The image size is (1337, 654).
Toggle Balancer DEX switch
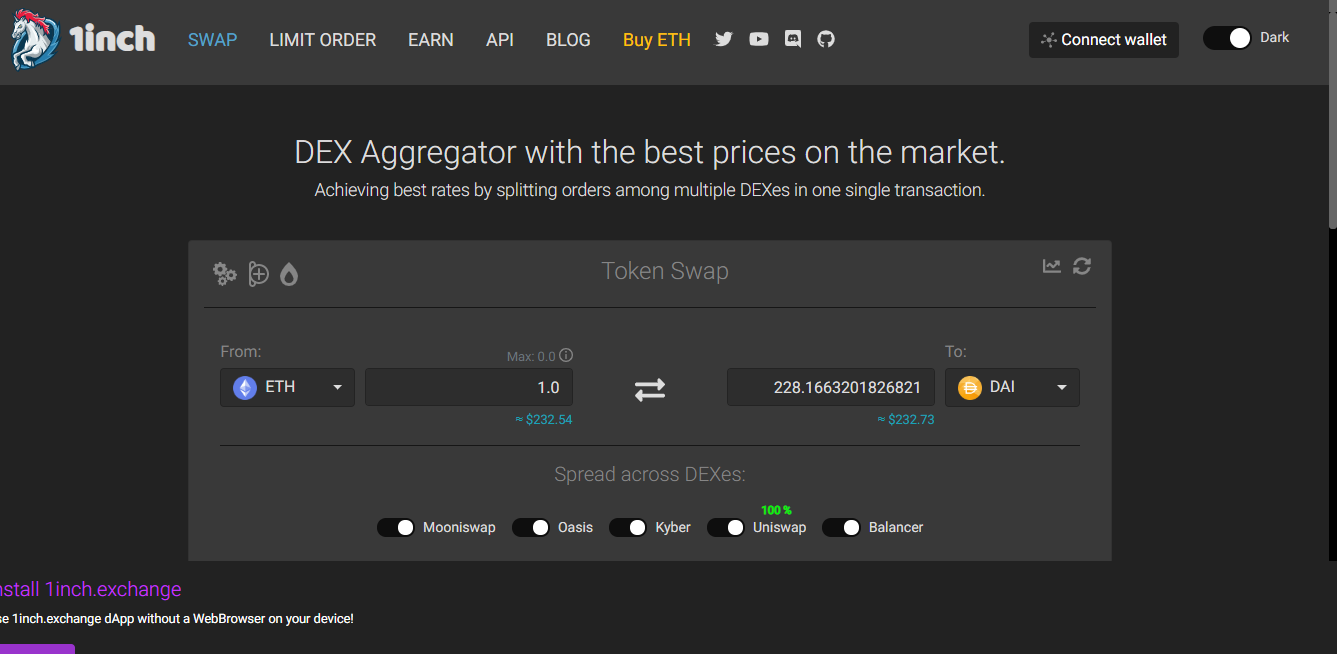841,527
